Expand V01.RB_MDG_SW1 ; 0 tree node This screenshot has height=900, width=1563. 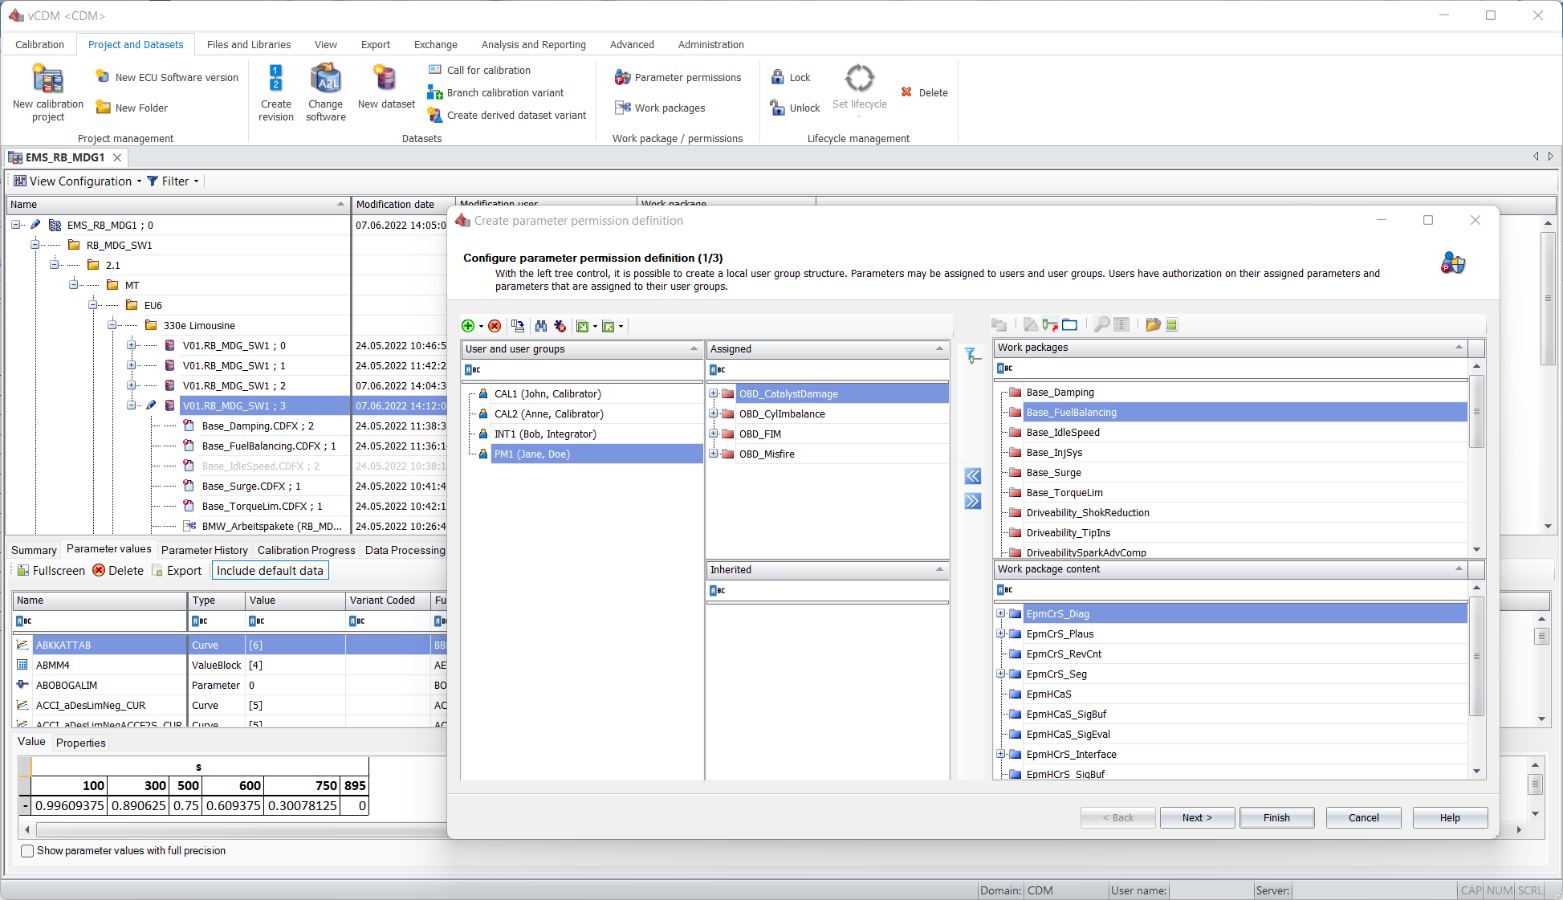[x=131, y=345]
